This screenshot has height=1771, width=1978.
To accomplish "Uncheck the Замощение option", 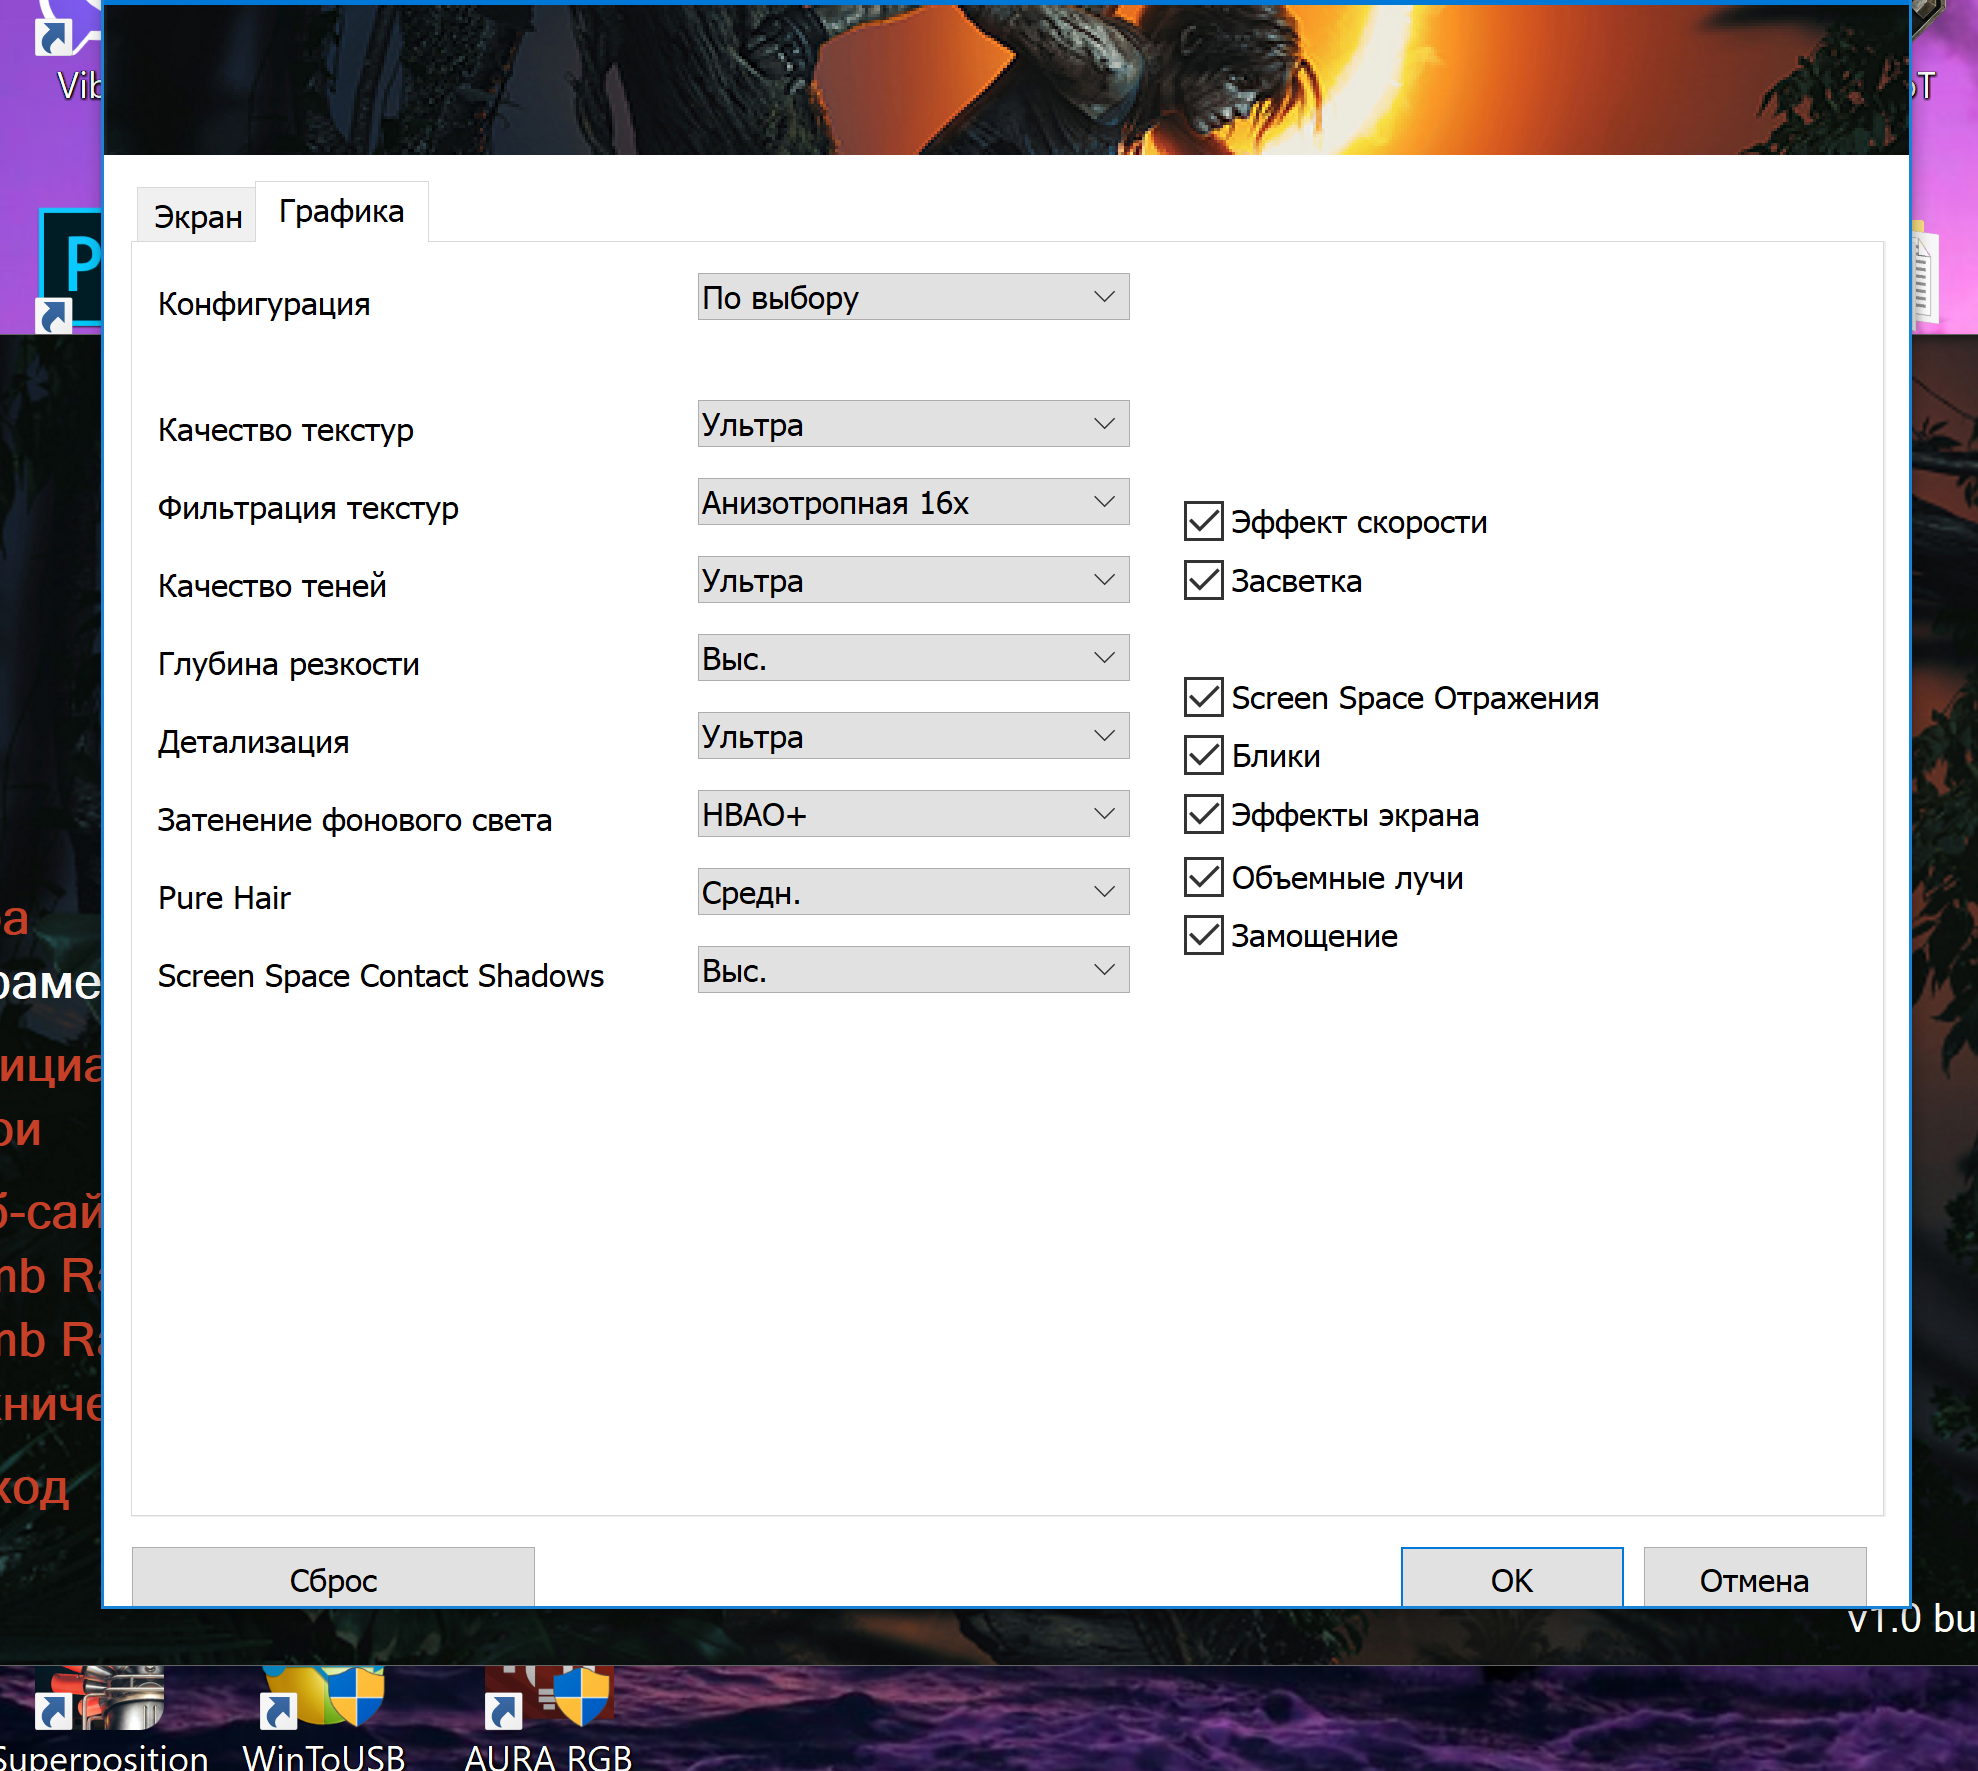I will point(1204,936).
